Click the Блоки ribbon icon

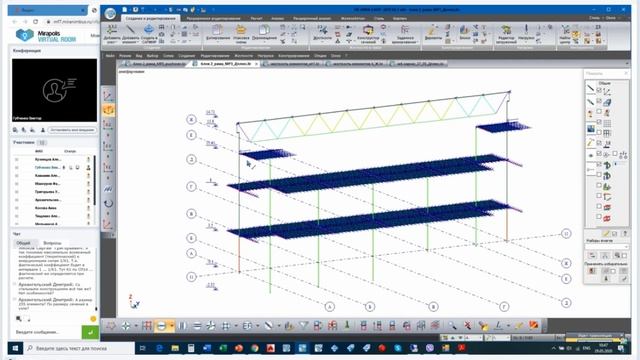click(x=464, y=33)
